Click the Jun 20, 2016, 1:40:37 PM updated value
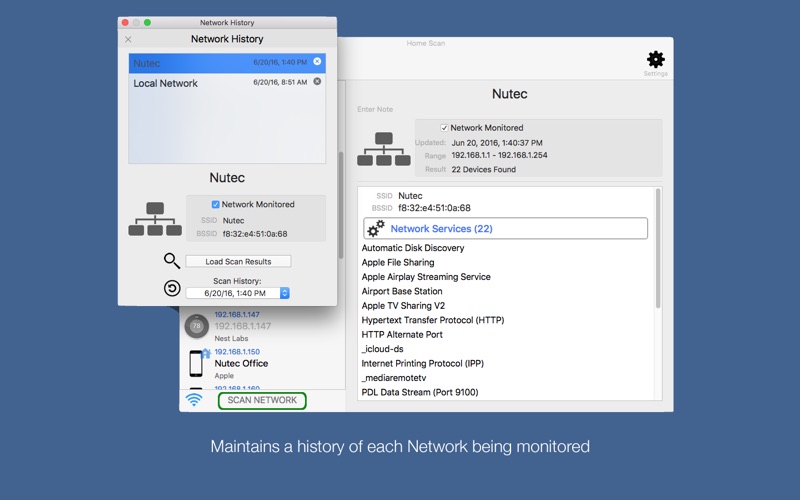 497,143
